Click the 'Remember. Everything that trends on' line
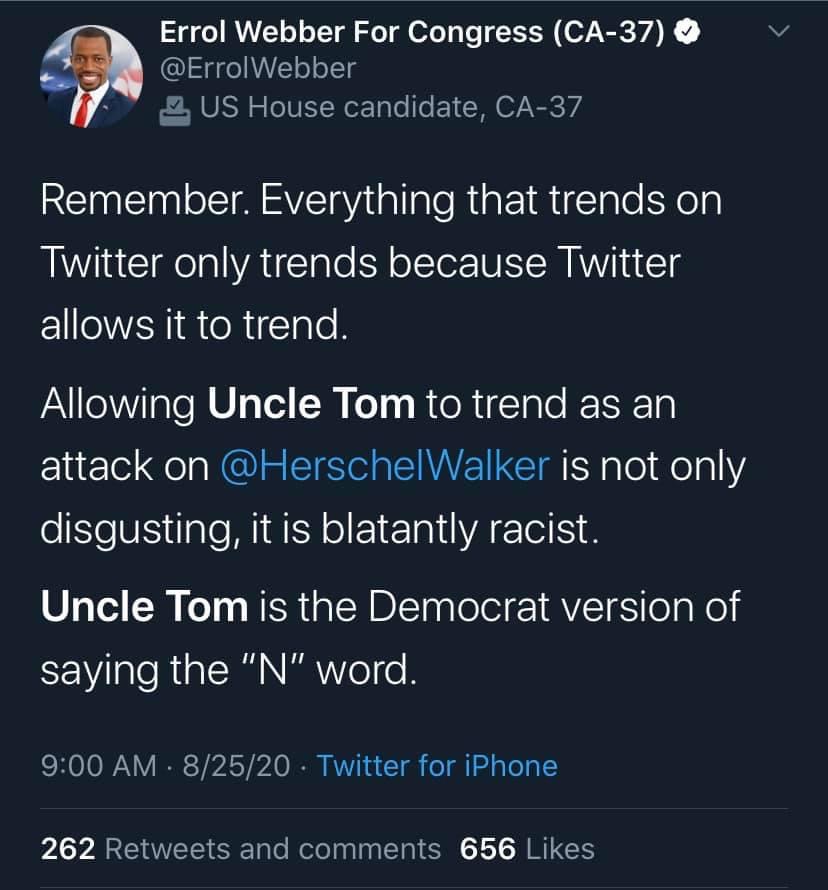Viewport: 828px width, 890px height. [x=380, y=201]
